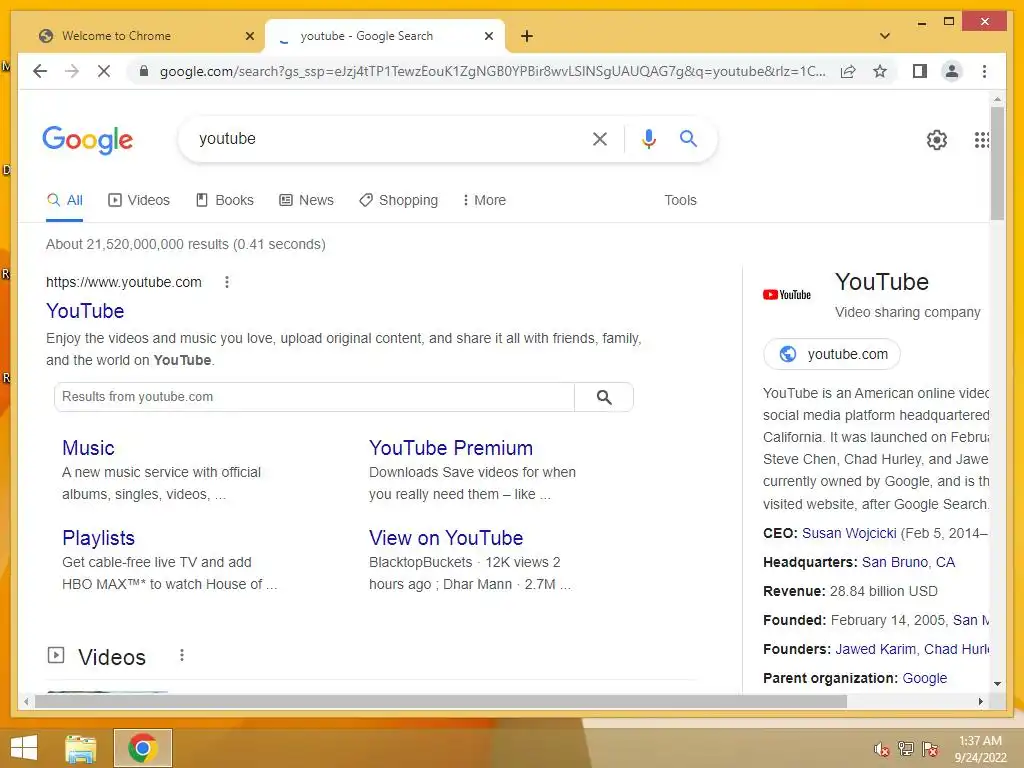Click the Google logo
Image resolution: width=1024 pixels, height=768 pixels.
tap(88, 139)
